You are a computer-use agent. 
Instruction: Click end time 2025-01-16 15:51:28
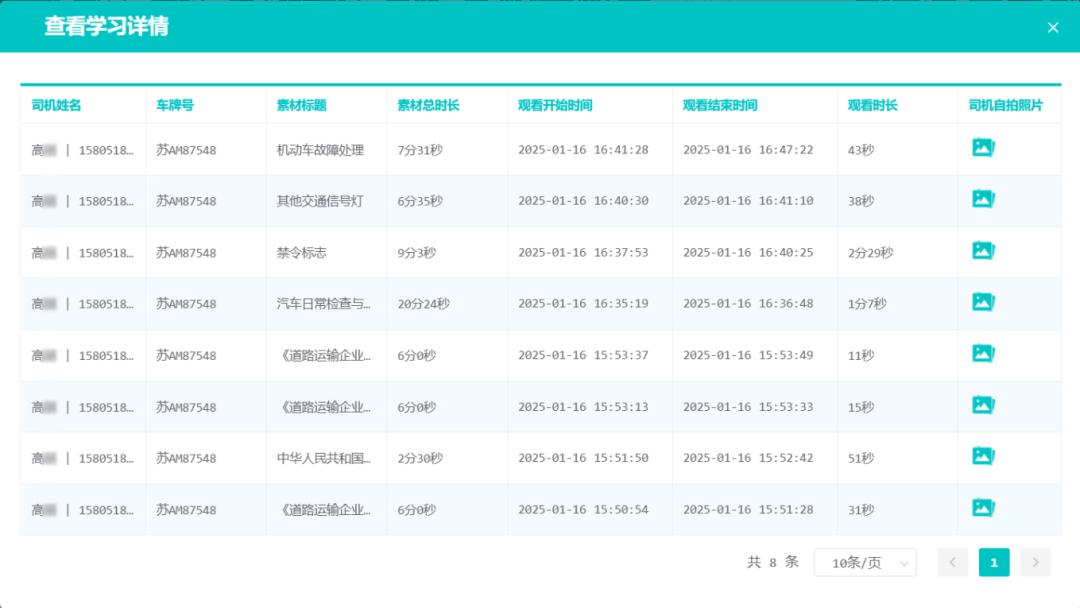pyautogui.click(x=748, y=509)
